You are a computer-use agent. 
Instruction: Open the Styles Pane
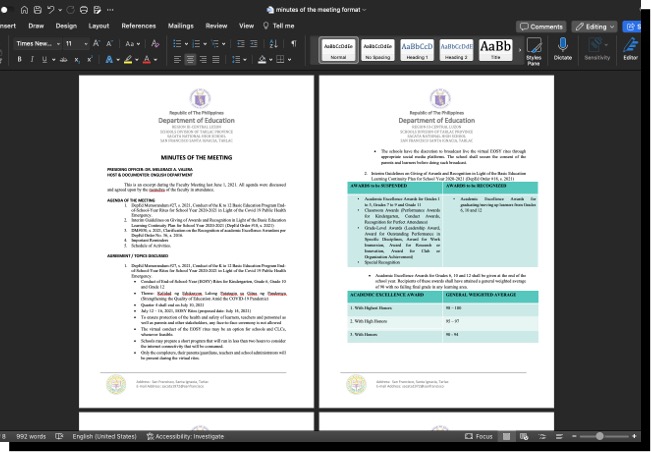534,51
